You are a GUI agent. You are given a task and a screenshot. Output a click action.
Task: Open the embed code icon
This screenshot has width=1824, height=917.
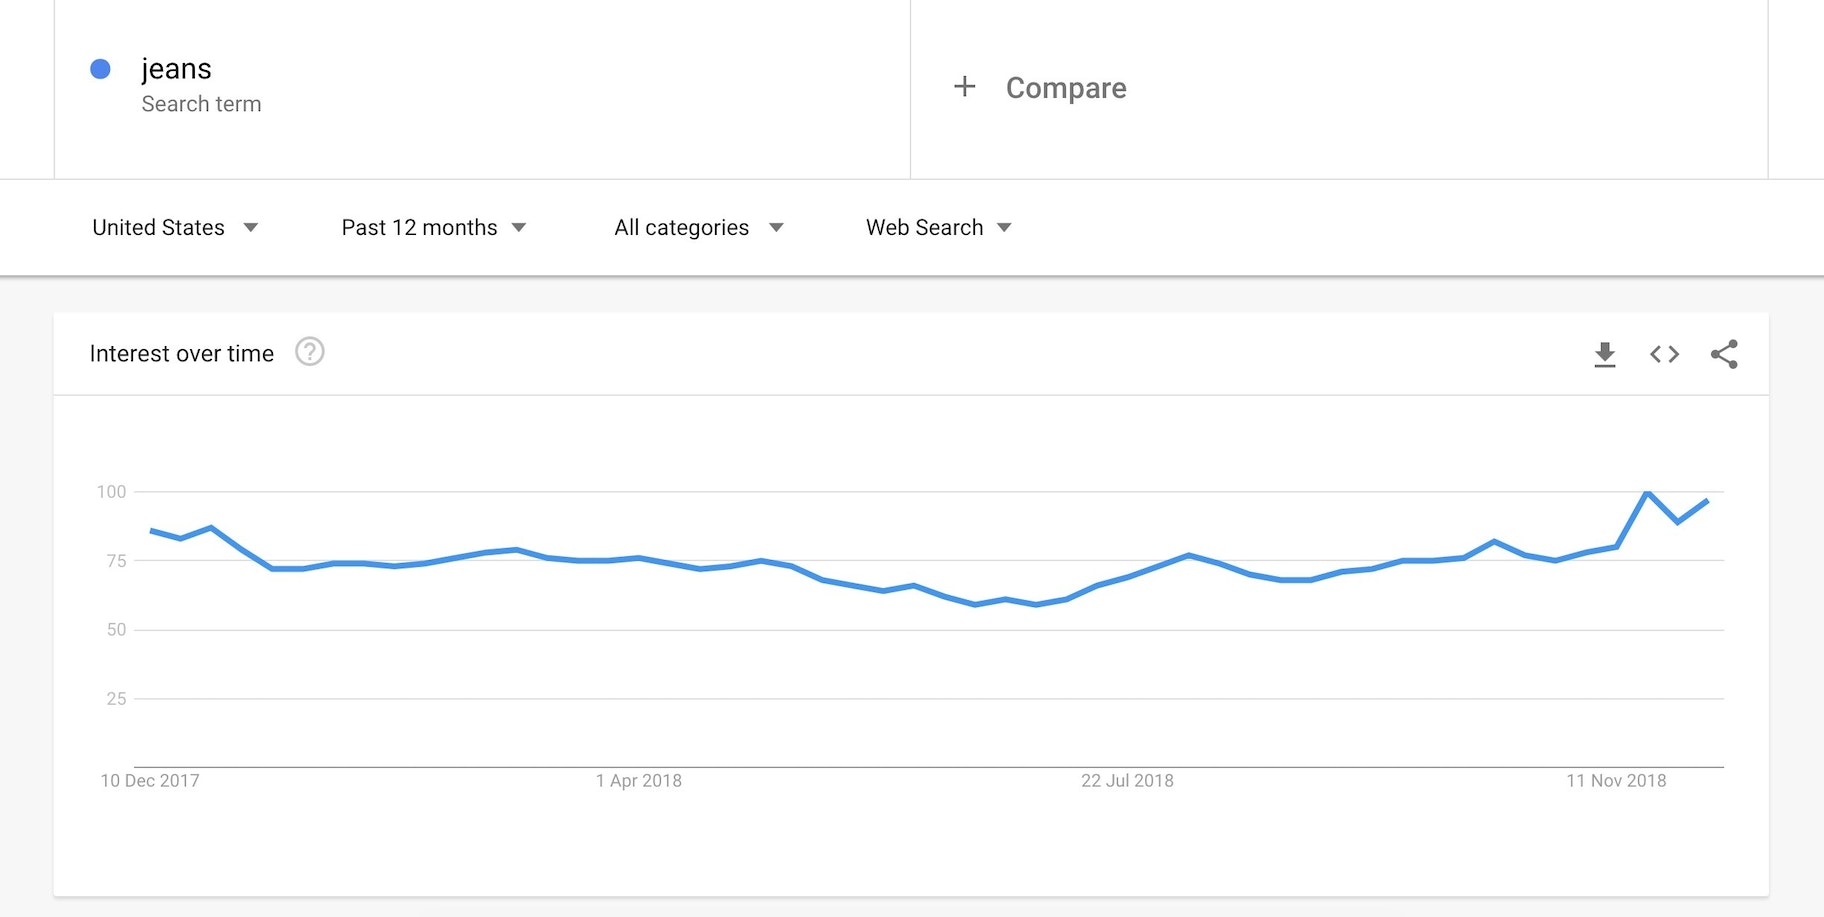pos(1664,354)
